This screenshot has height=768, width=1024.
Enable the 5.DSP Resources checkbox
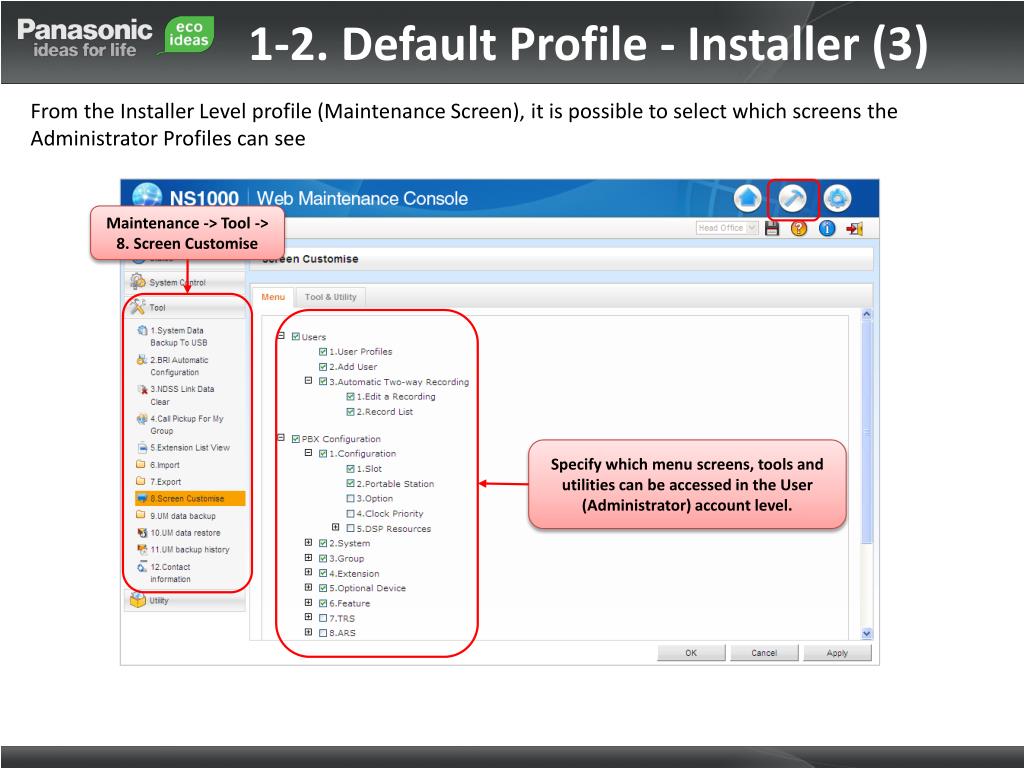coord(350,529)
